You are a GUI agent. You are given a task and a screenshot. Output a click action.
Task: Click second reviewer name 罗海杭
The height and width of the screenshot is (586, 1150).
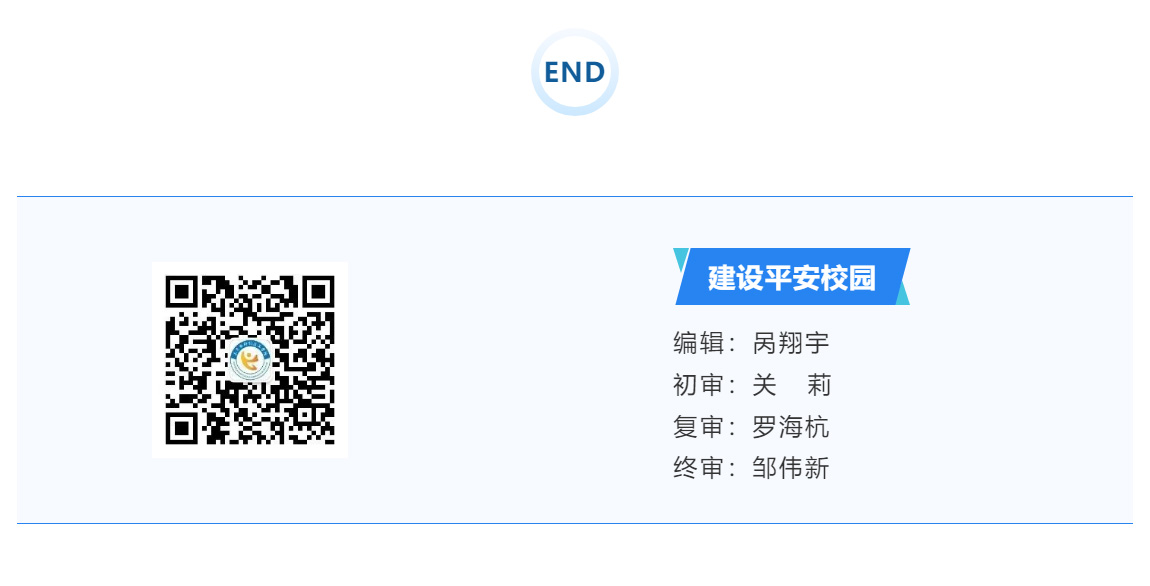(791, 427)
